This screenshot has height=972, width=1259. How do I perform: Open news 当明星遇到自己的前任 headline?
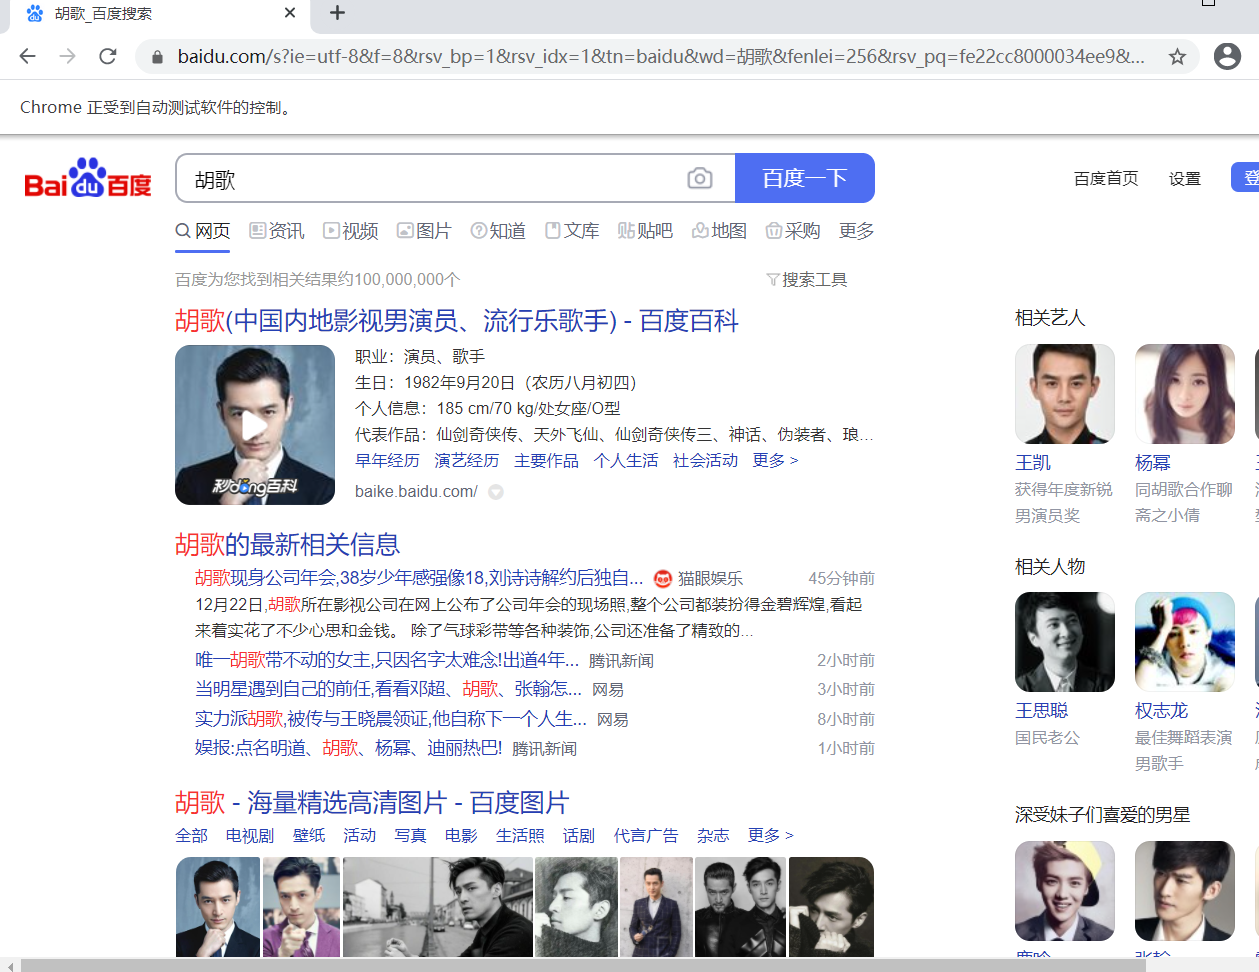[x=388, y=689]
